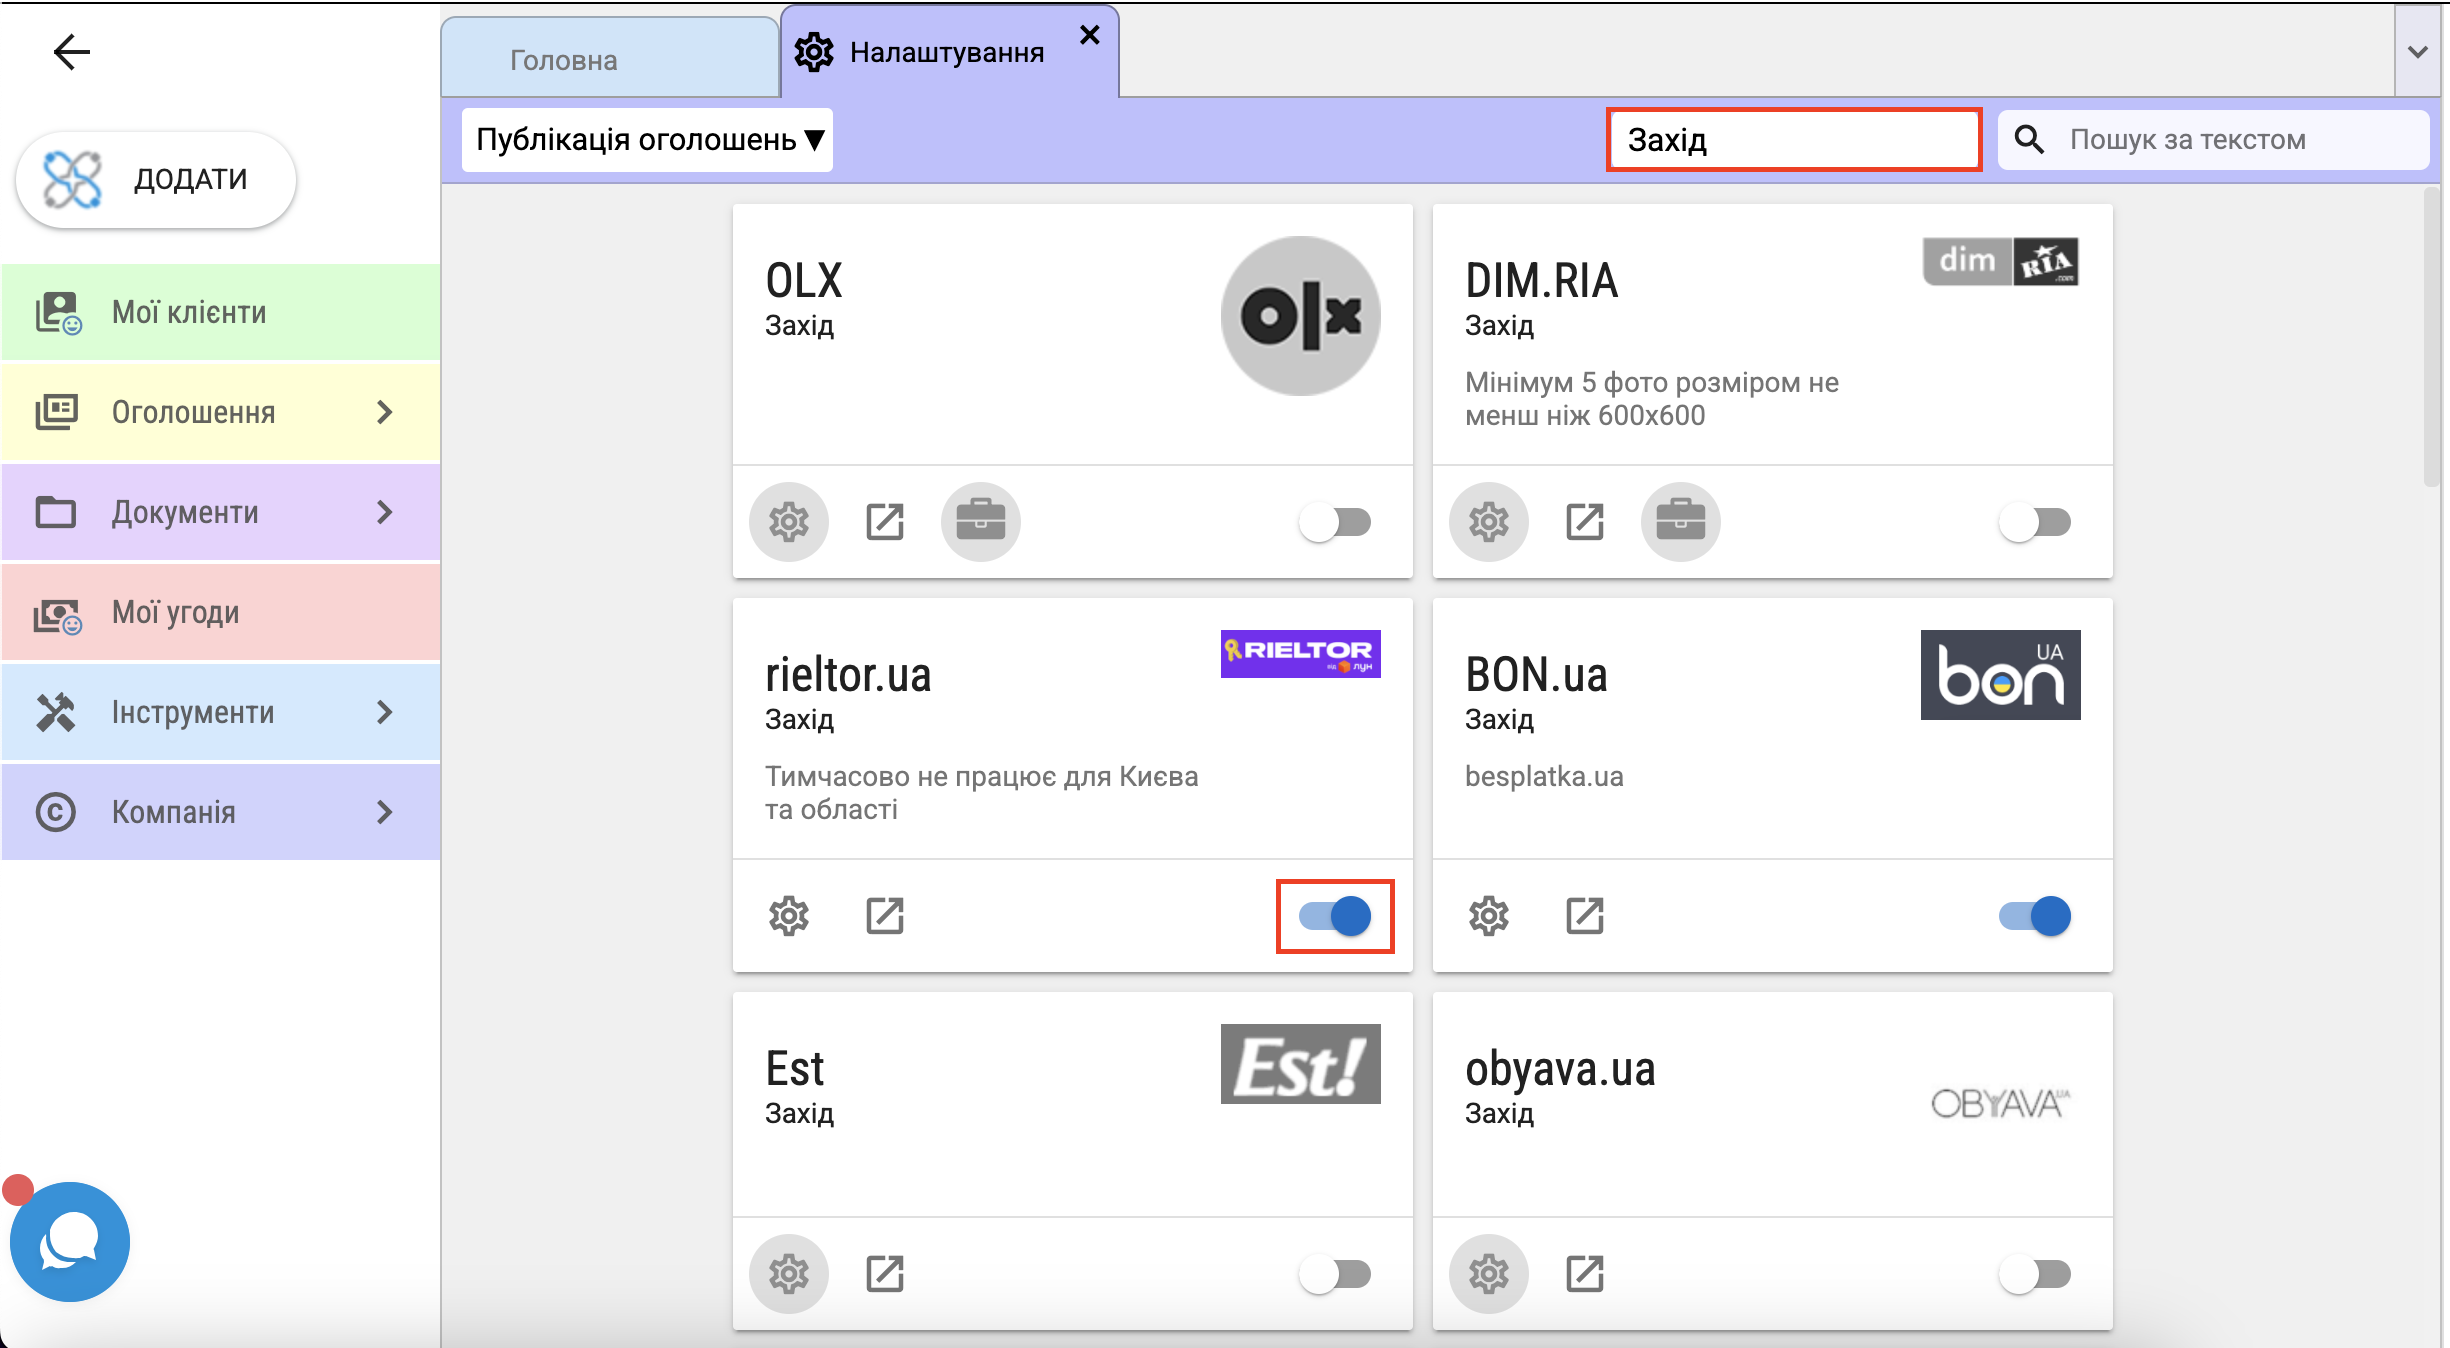Click Тимчасово не працює note
Viewport: 2450px width, 1348px height.
(981, 793)
